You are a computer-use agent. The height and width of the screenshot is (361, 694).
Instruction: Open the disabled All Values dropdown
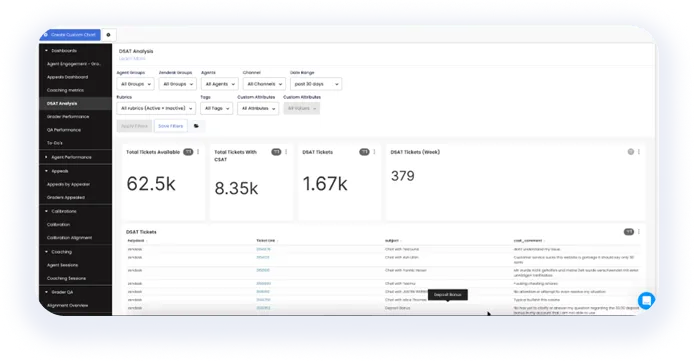[302, 108]
